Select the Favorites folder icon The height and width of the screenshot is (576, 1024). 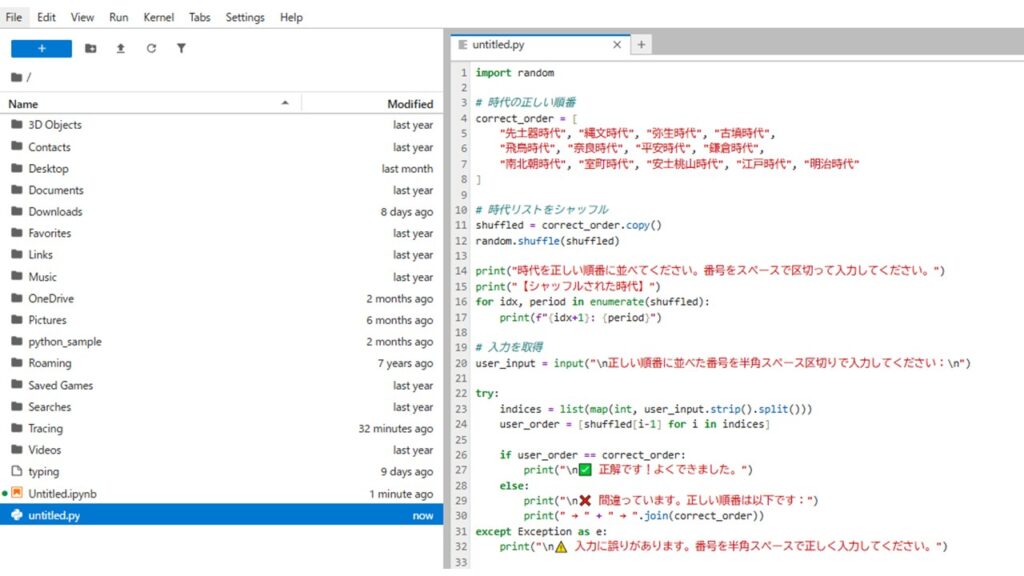pyautogui.click(x=17, y=232)
